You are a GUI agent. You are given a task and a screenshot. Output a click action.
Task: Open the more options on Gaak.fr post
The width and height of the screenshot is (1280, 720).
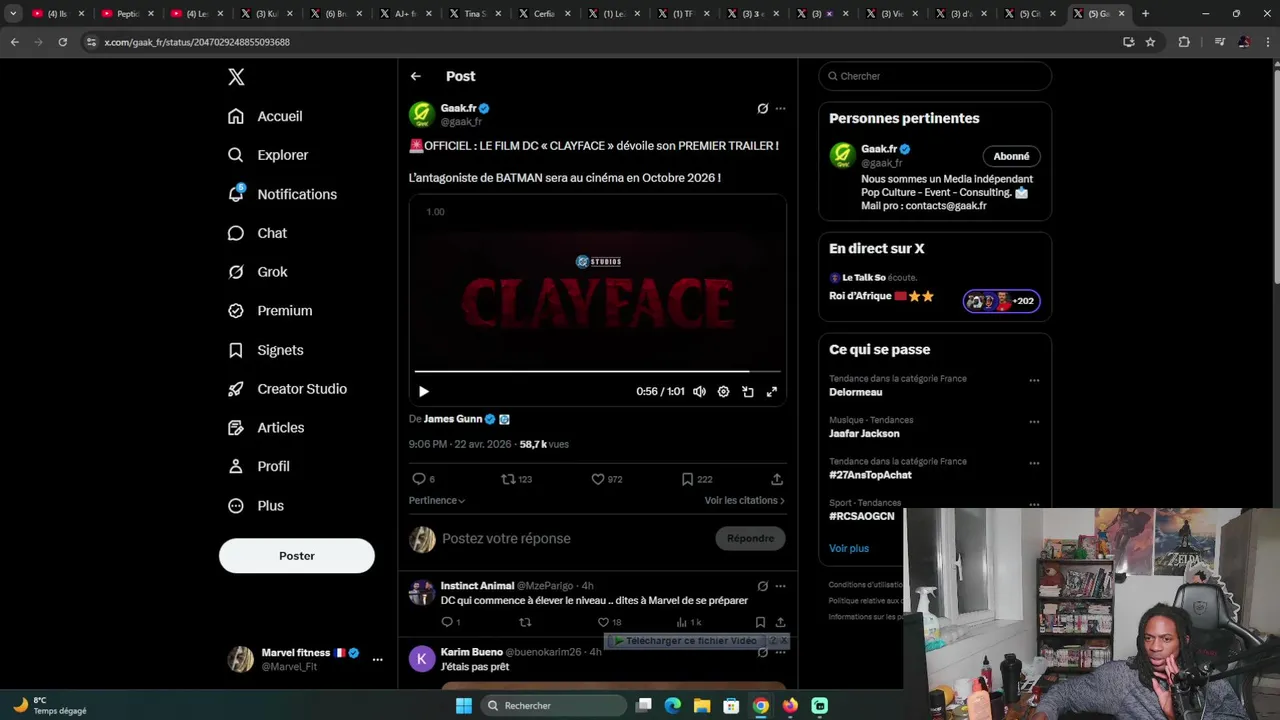click(x=781, y=108)
